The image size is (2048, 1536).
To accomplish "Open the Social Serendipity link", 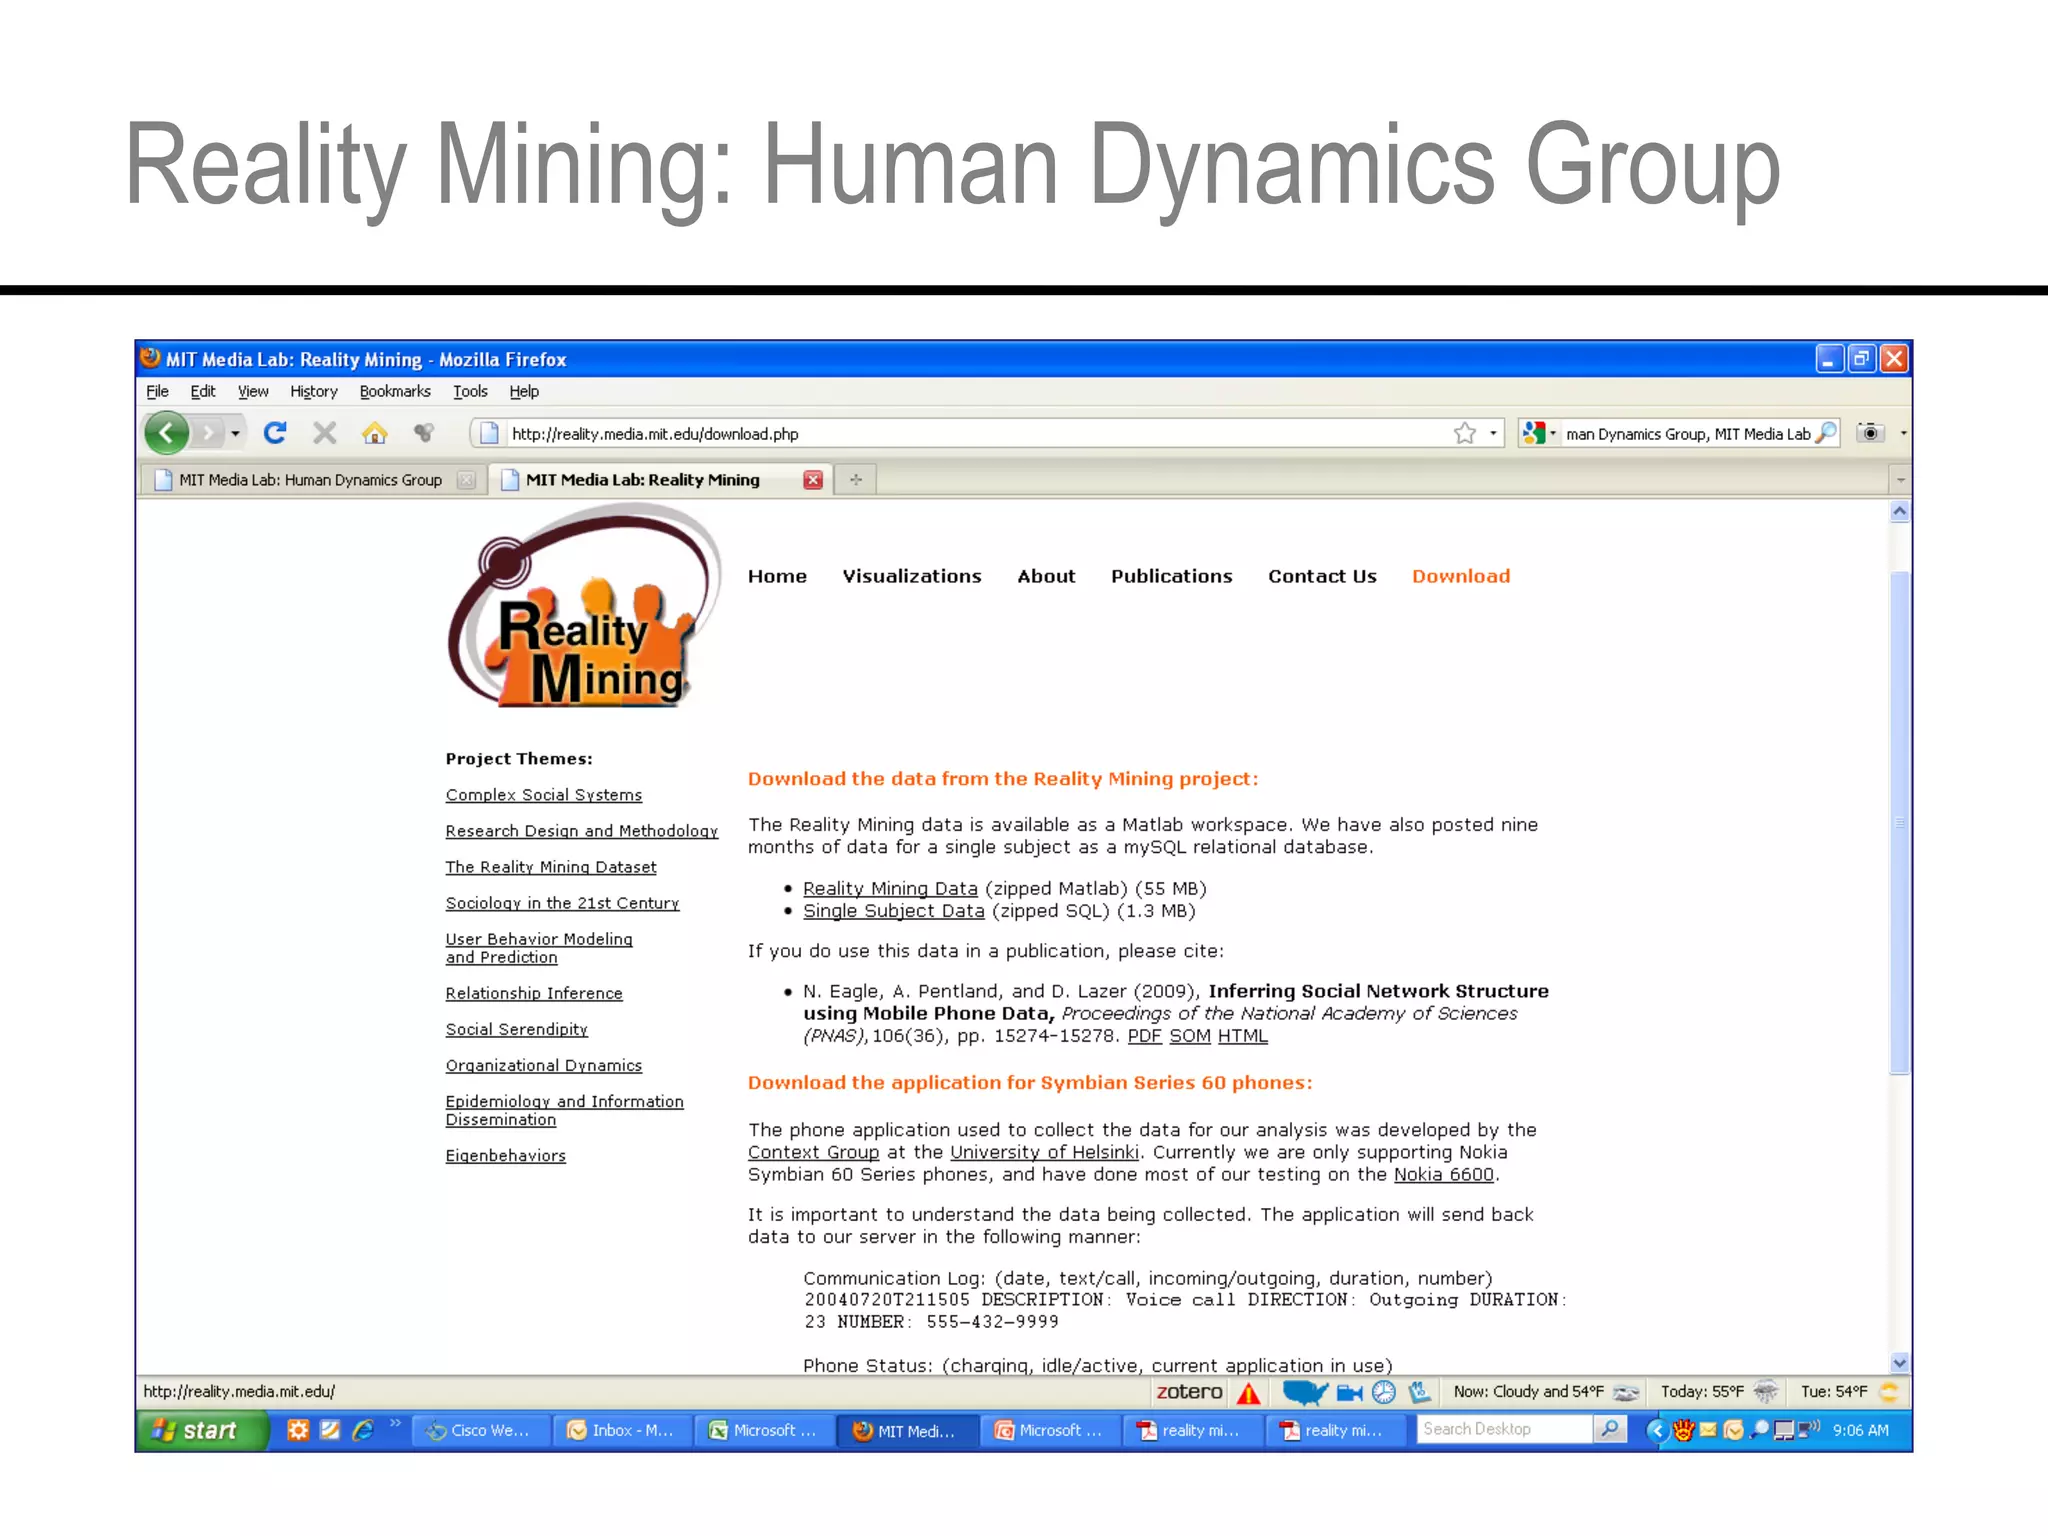I will (517, 1029).
